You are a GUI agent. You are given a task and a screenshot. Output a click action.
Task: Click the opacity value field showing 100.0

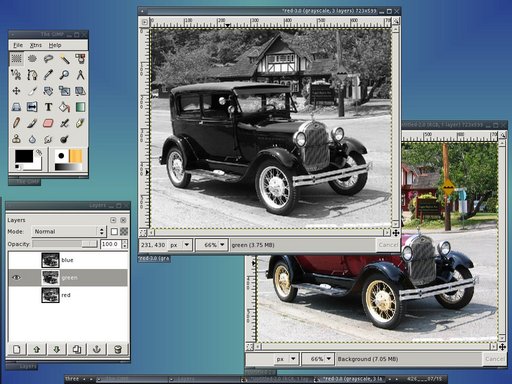111,244
